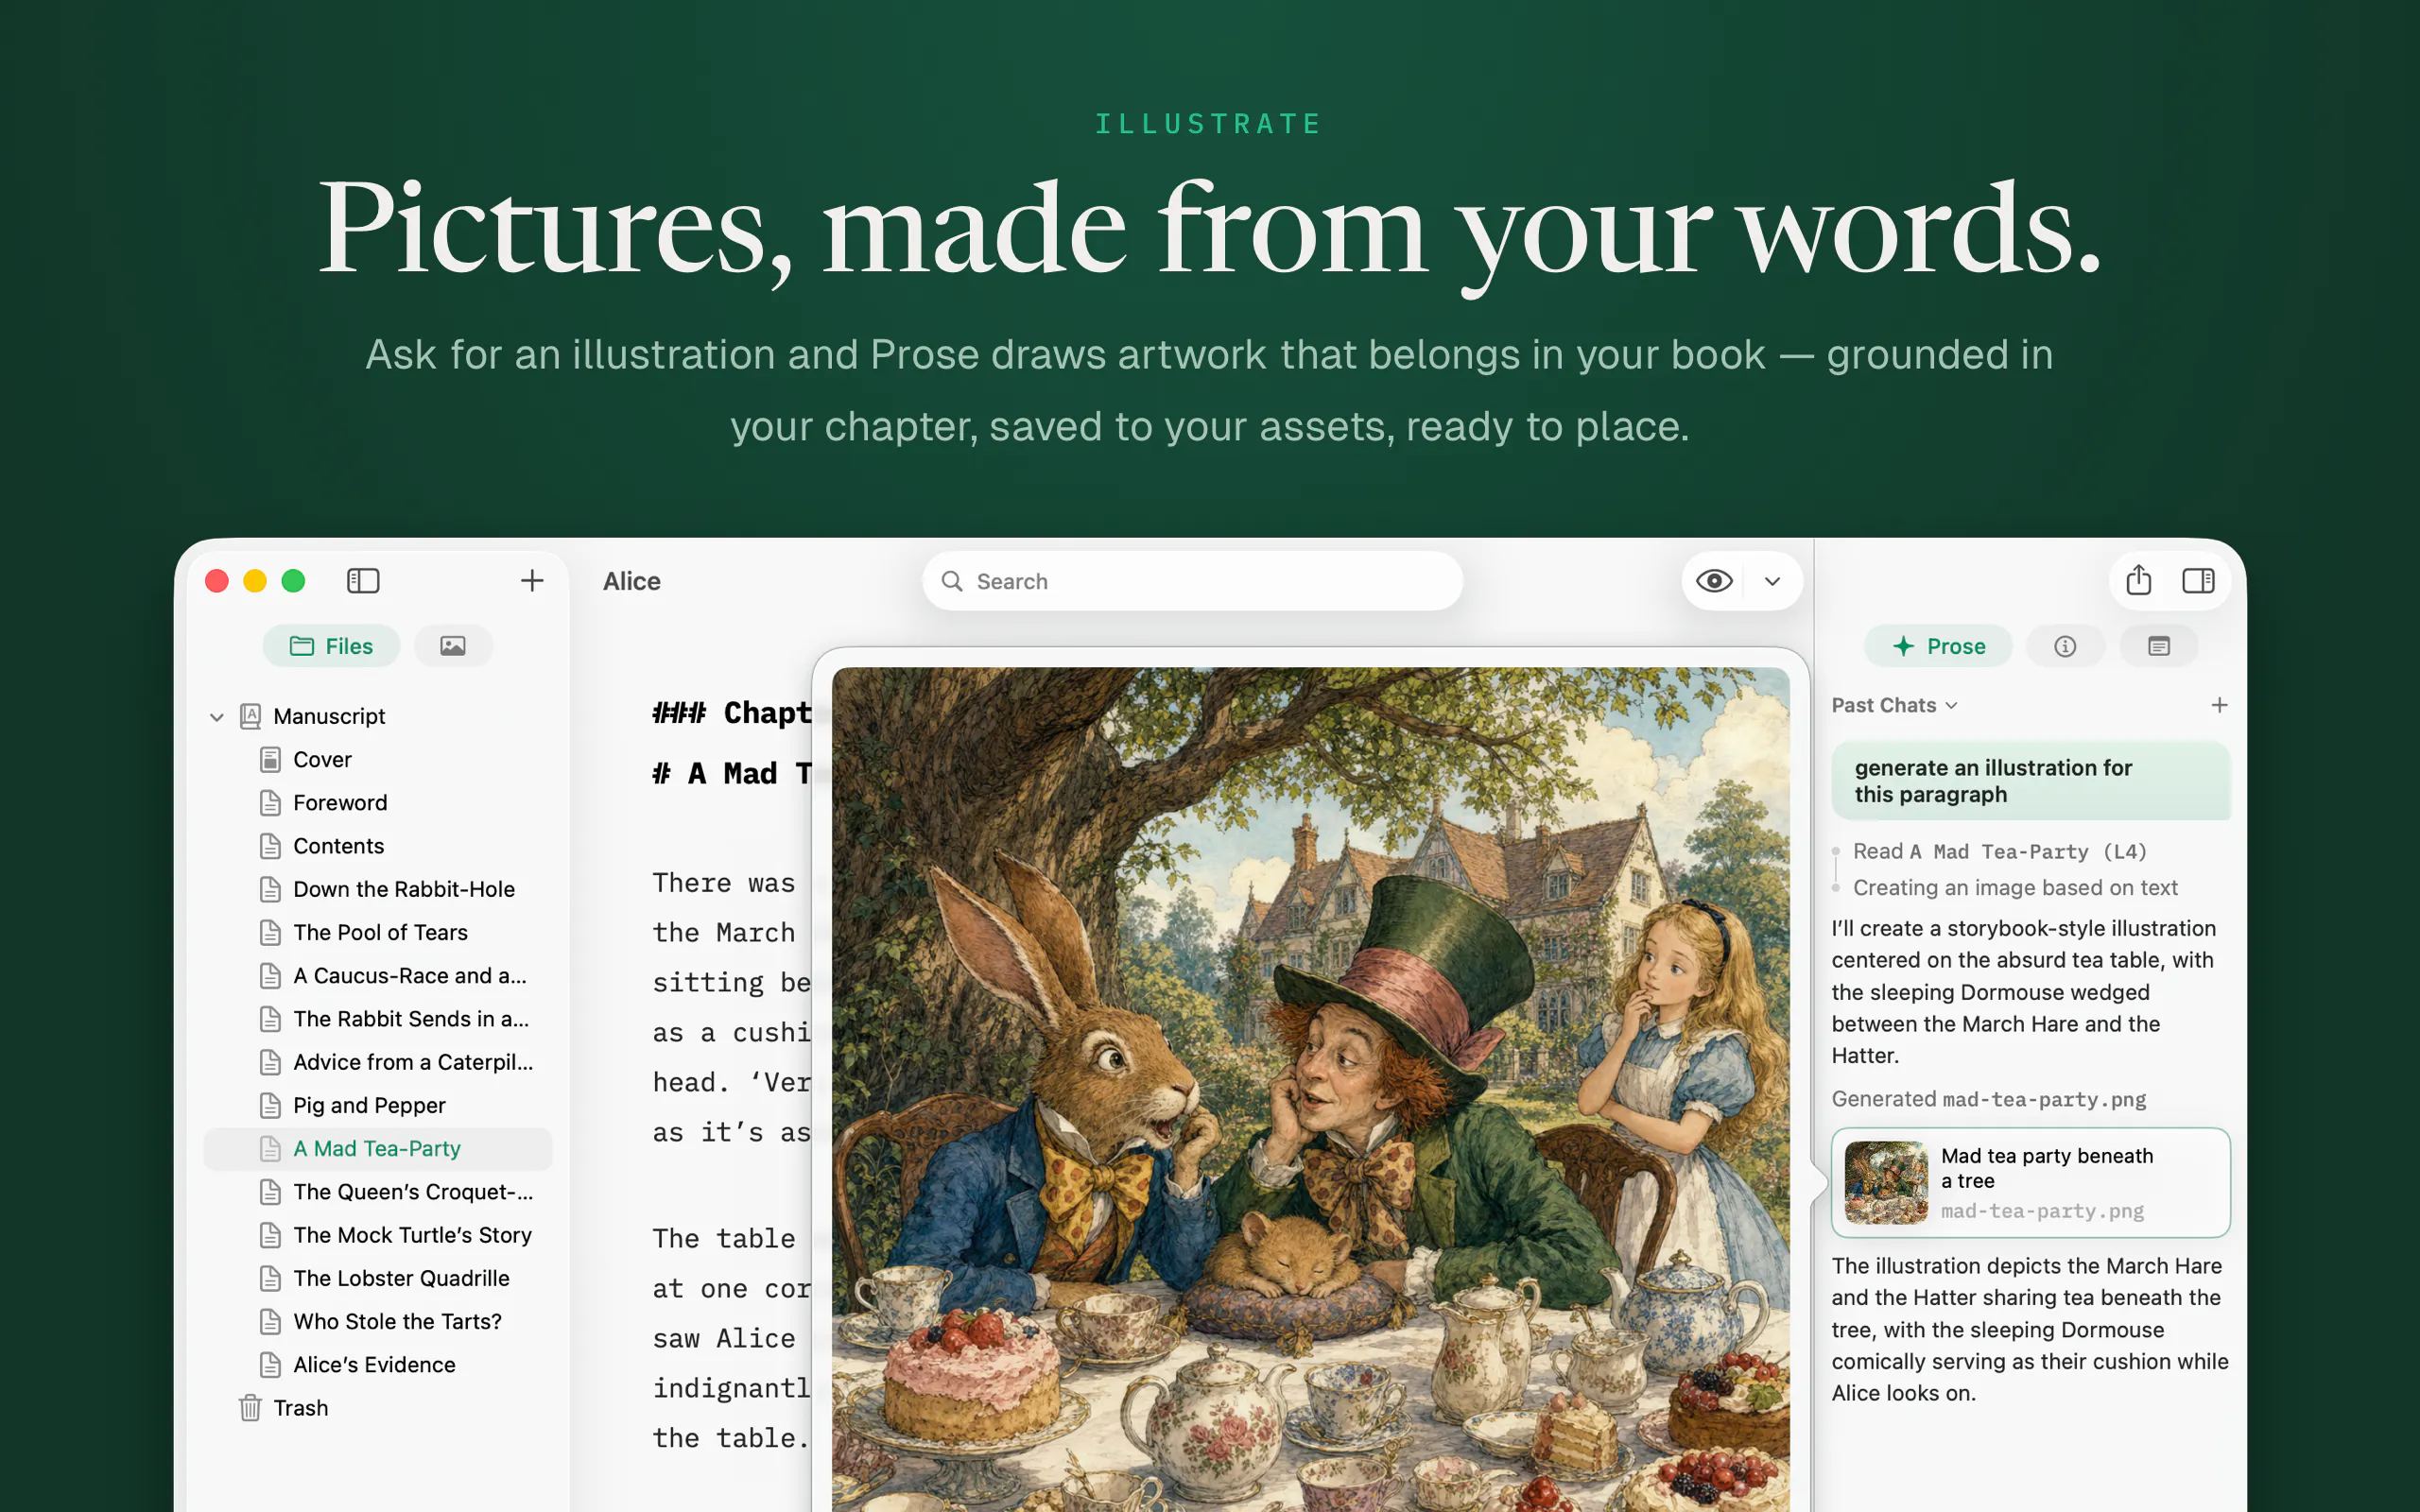Click the Trash bin icon
This screenshot has height=1512, width=2420.
(x=250, y=1408)
